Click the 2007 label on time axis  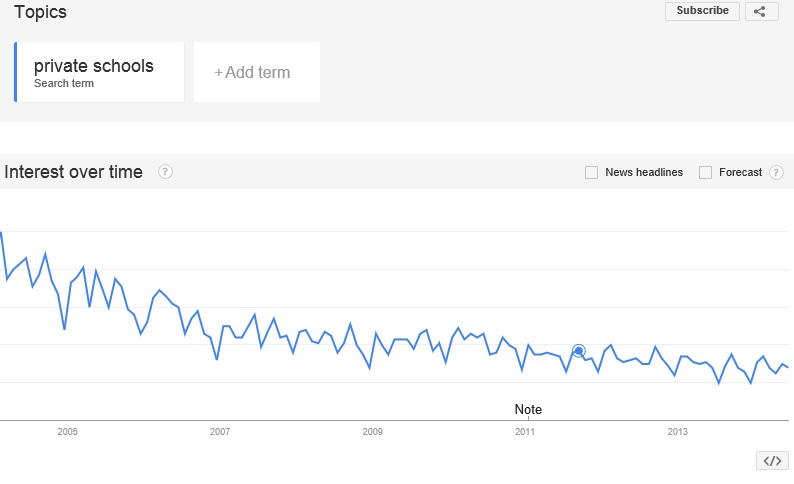(x=220, y=432)
